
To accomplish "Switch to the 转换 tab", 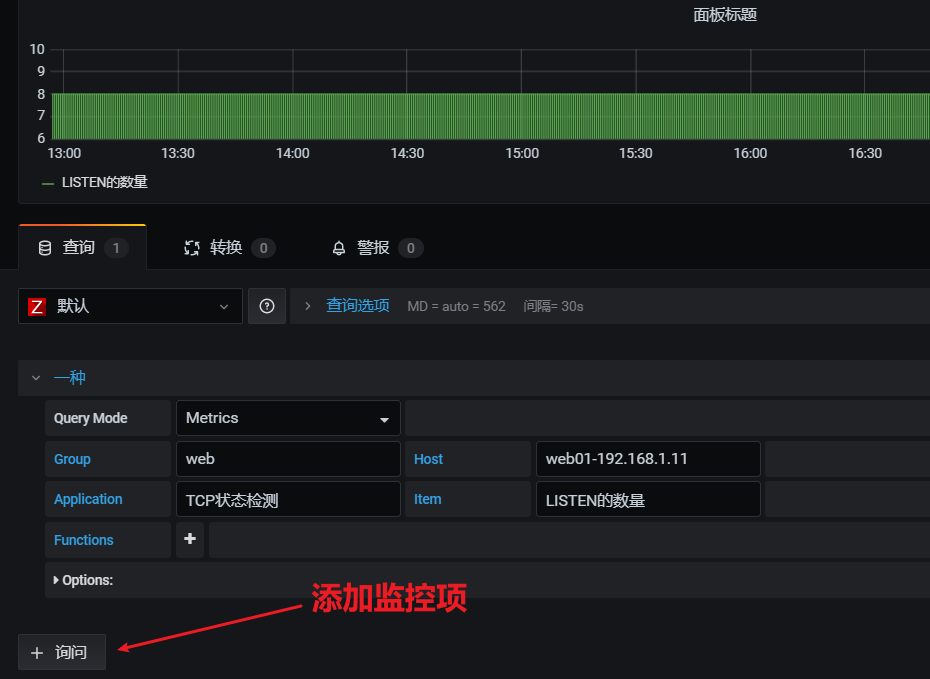I will 230,247.
